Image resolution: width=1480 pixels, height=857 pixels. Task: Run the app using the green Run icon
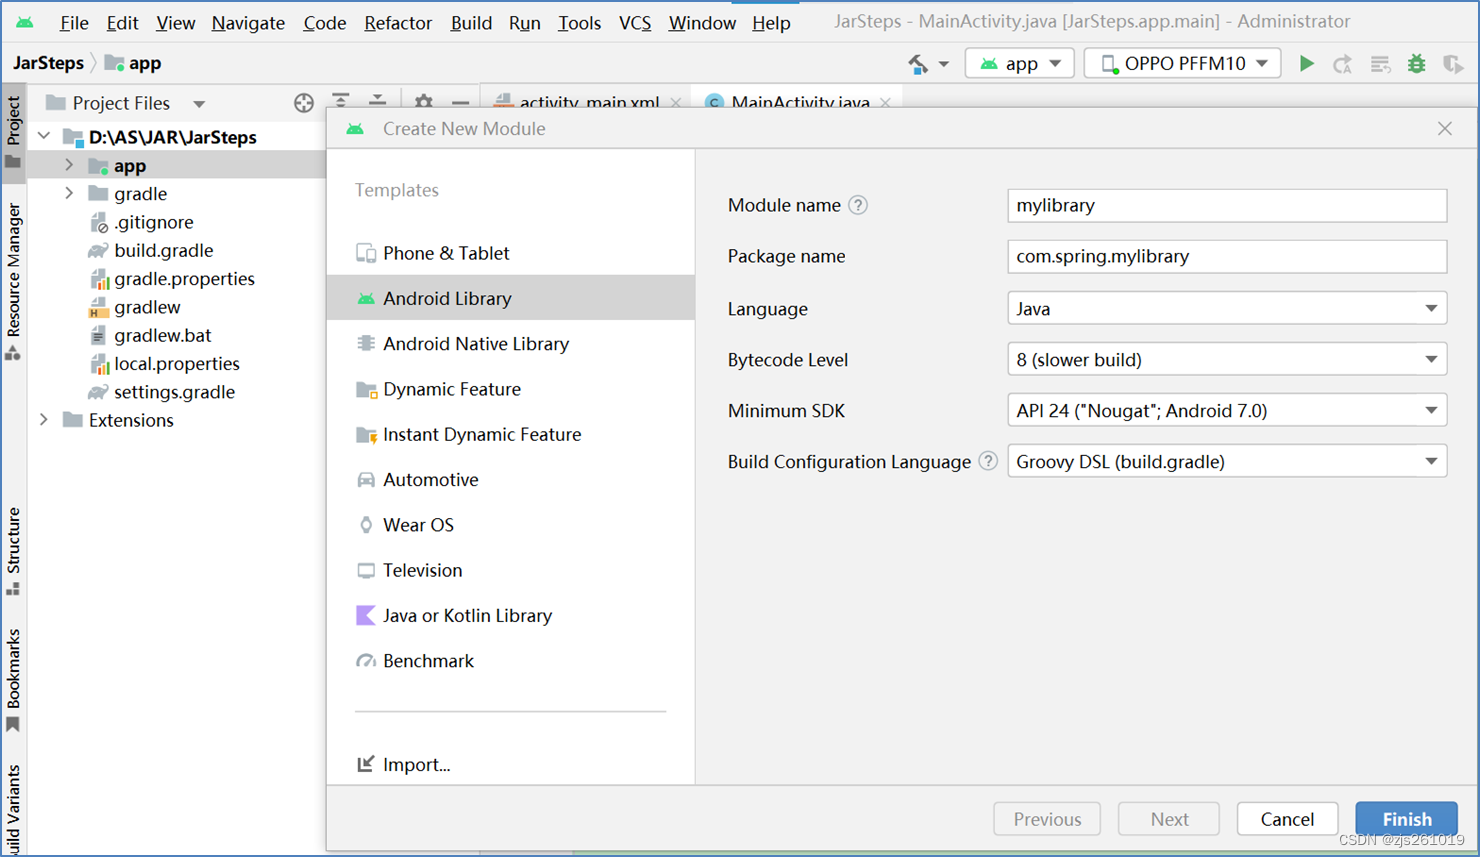pos(1307,62)
